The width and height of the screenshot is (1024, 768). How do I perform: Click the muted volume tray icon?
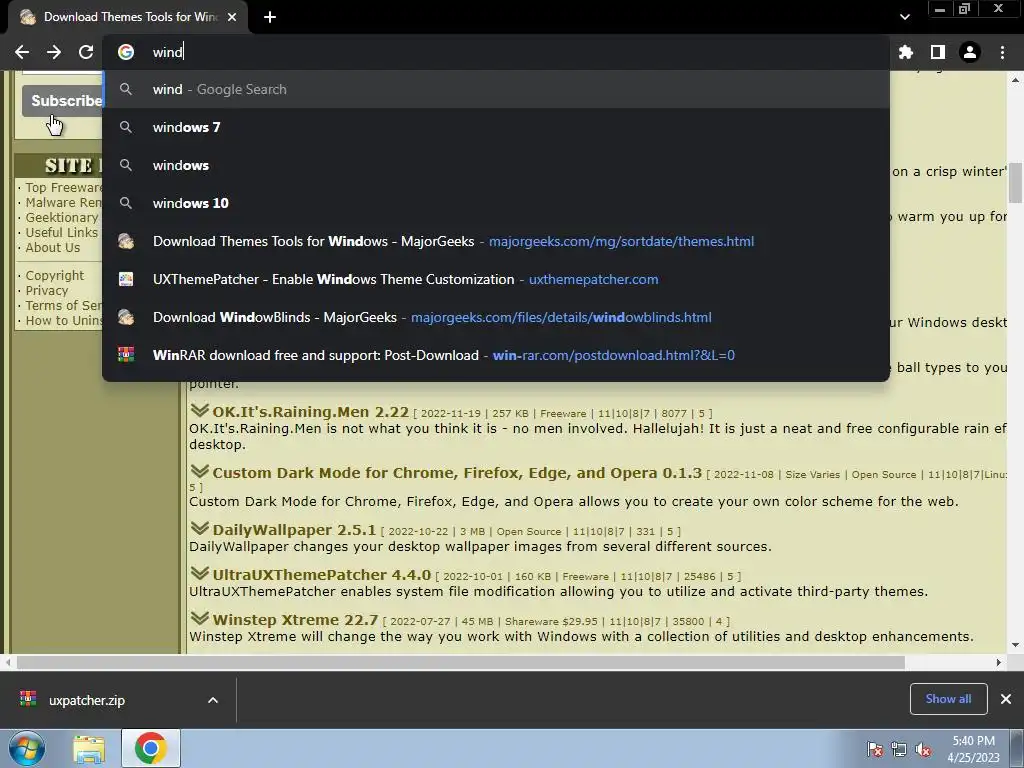[923, 749]
